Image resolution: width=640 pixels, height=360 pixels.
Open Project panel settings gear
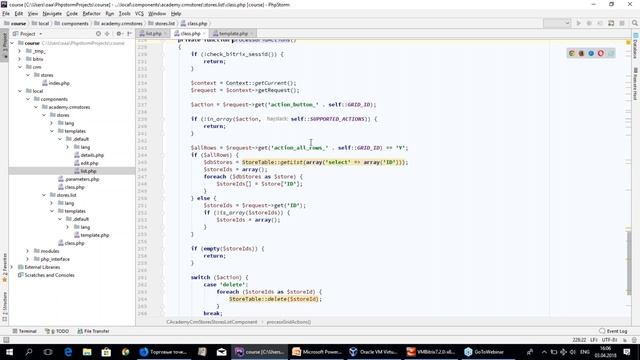click(119, 34)
